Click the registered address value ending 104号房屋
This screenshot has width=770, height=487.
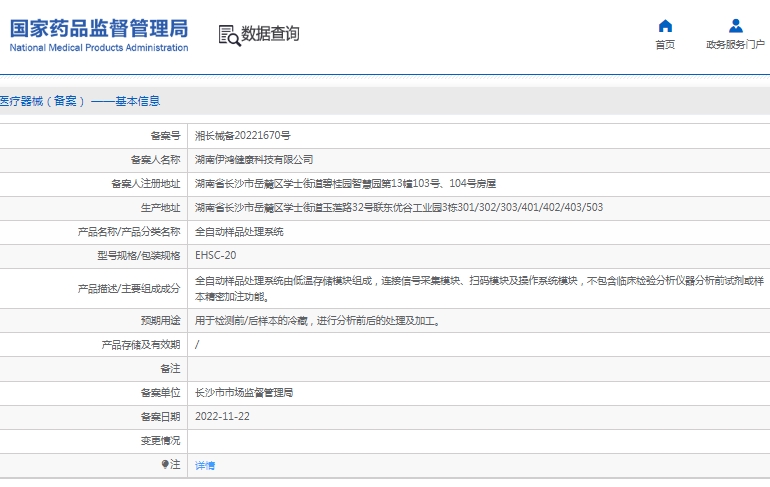coord(345,184)
